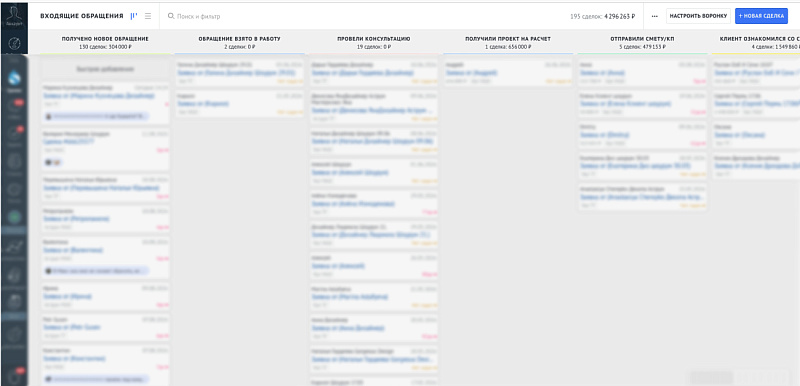Open the dashboard compass icon in sidebar

[14, 44]
